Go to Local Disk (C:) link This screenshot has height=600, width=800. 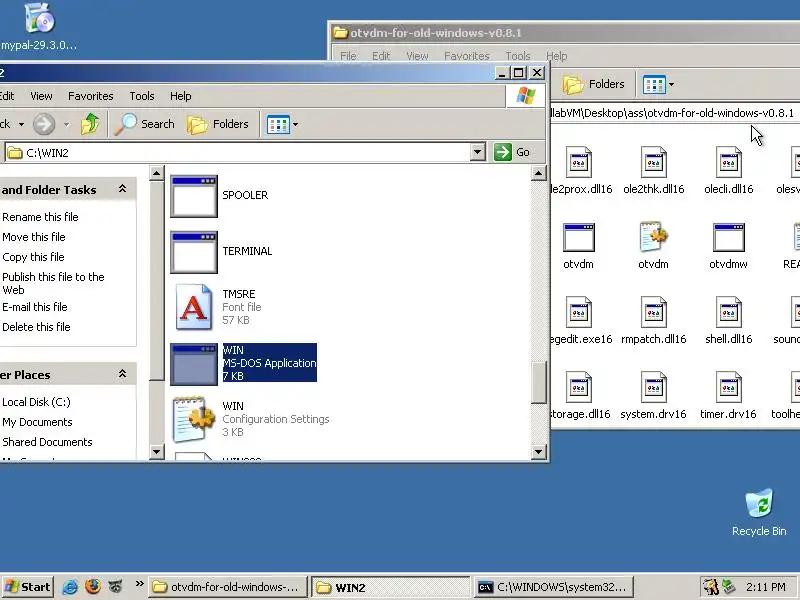coord(36,402)
